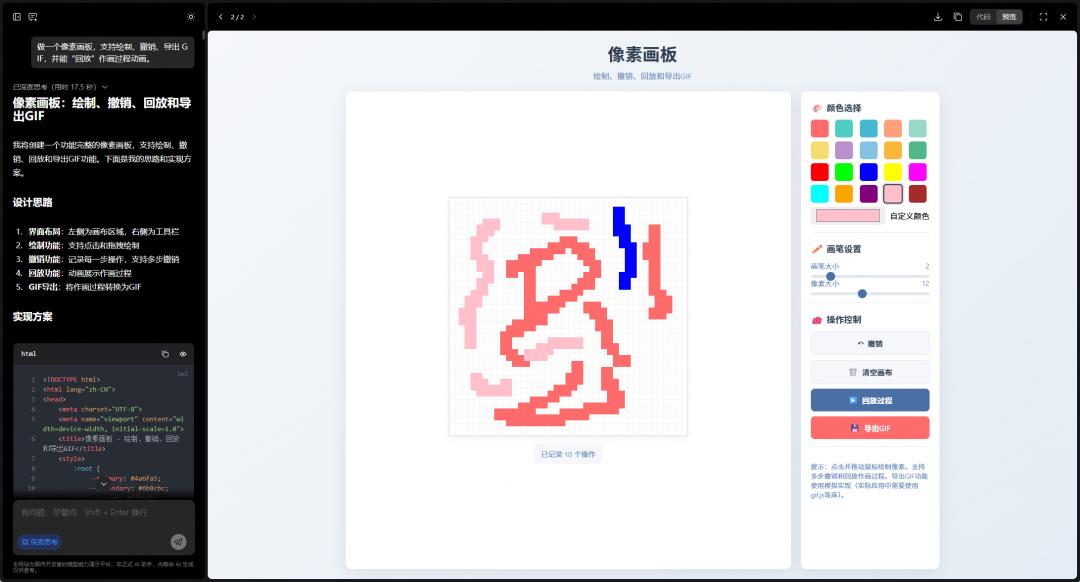Toggle the 深度思考 deep thinking mode

39,542
